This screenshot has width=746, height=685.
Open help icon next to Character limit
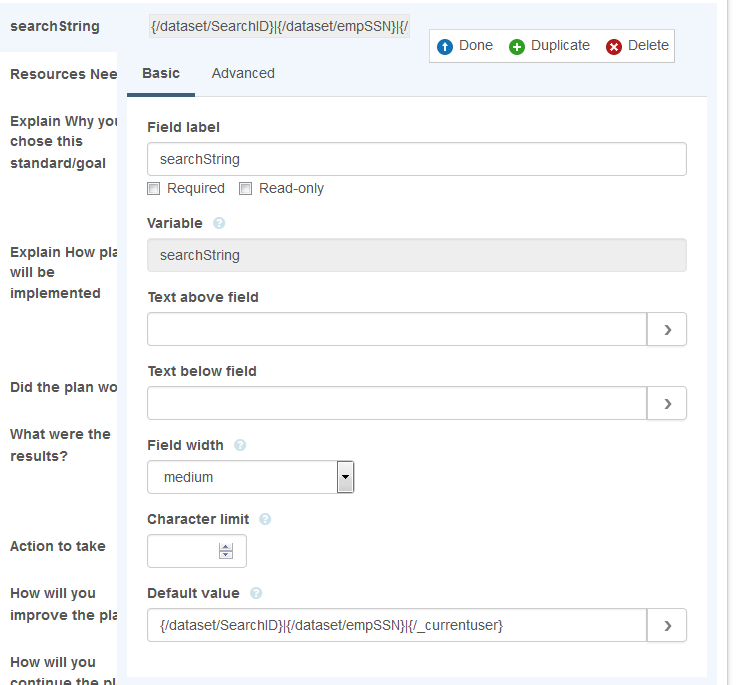coord(265,519)
